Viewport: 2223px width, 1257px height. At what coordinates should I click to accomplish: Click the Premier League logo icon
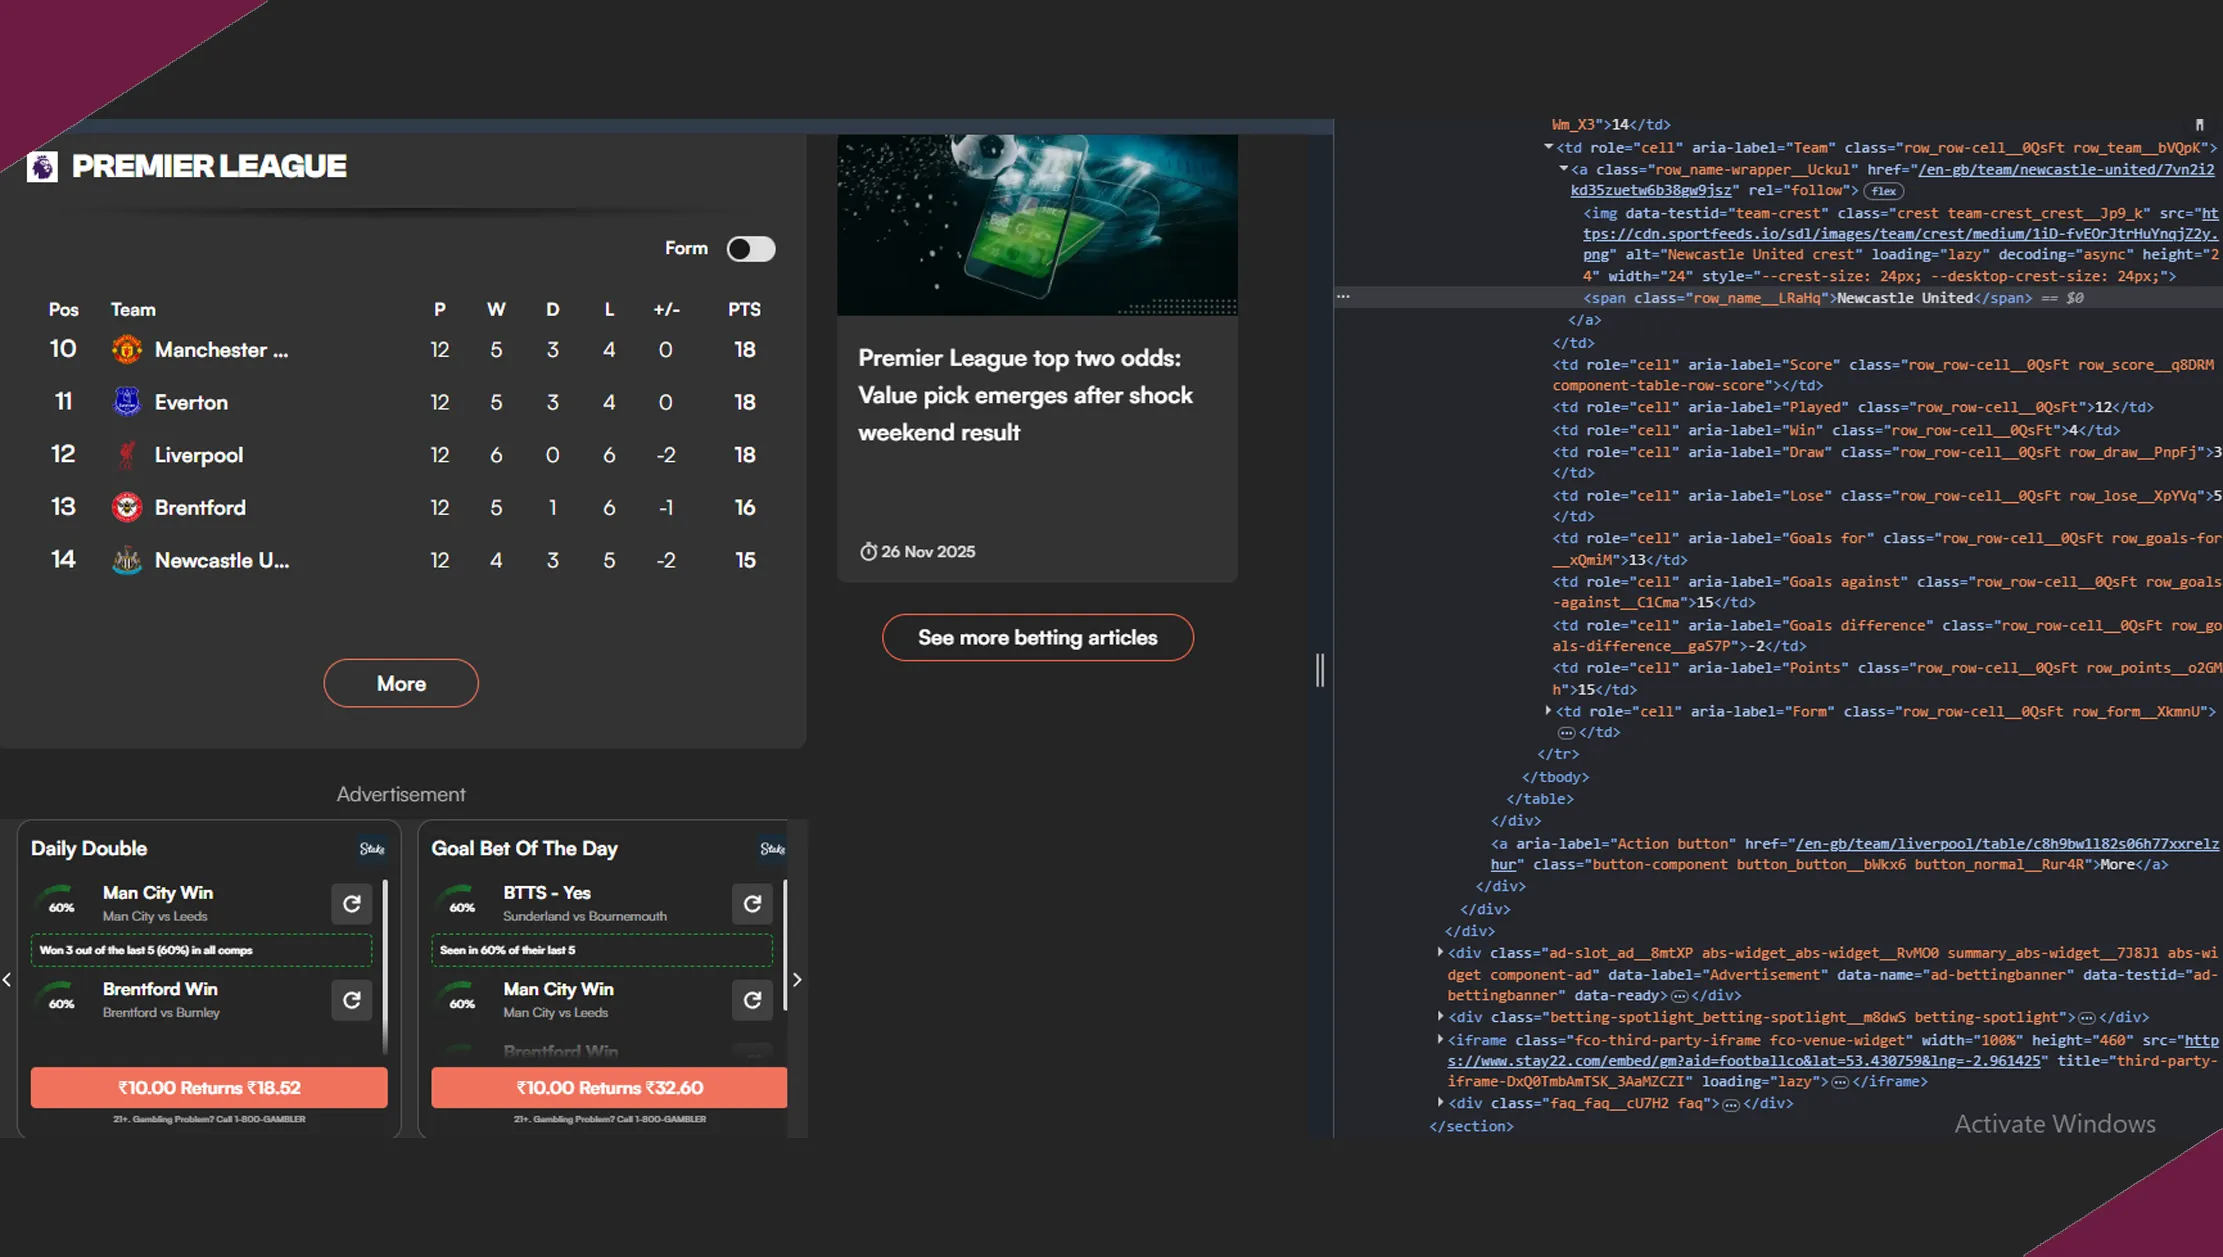tap(42, 166)
